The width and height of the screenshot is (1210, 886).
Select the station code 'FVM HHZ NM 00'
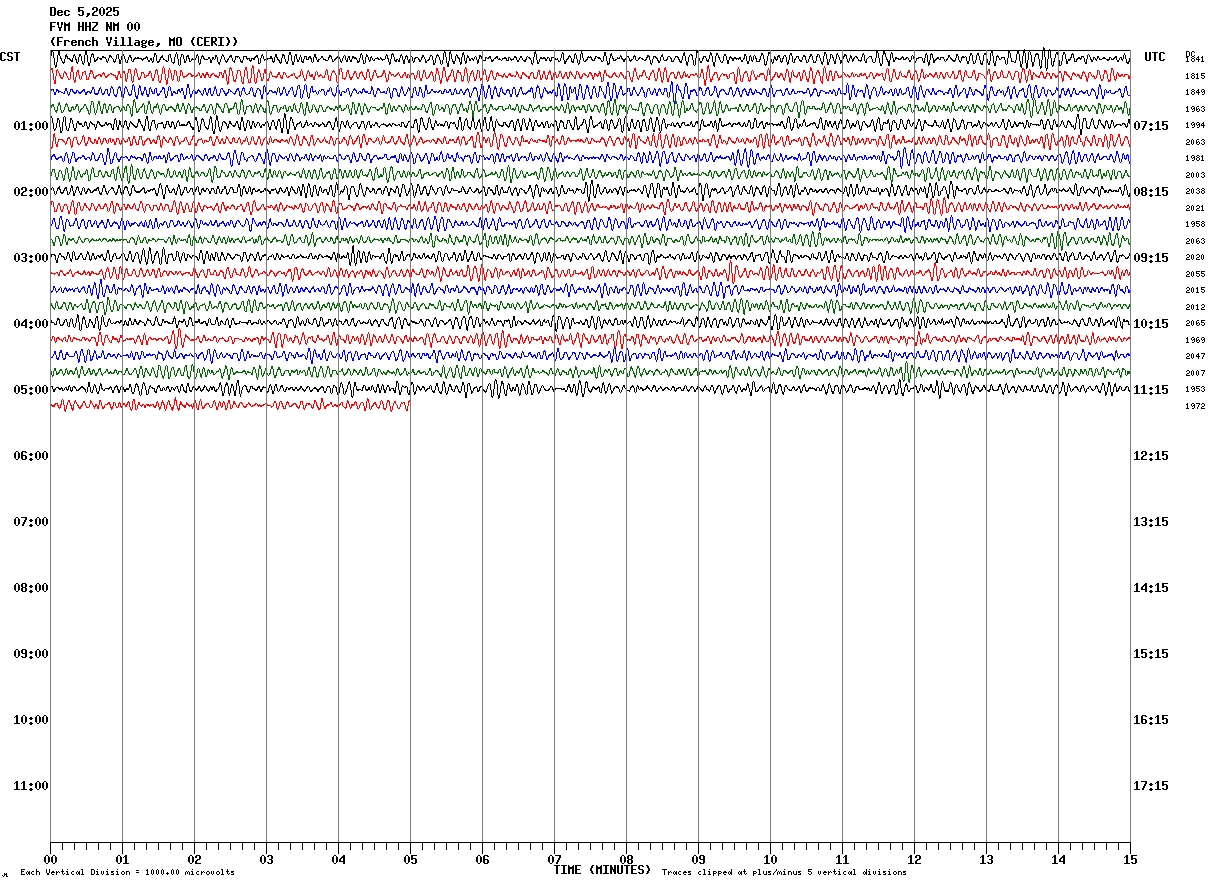point(95,27)
